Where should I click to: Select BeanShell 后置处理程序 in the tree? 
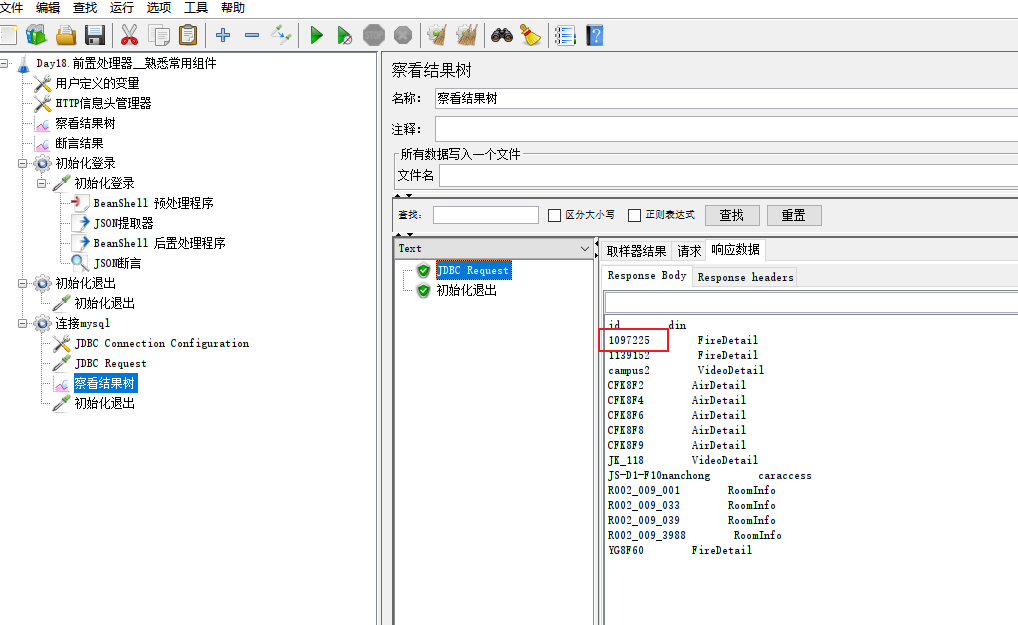159,243
